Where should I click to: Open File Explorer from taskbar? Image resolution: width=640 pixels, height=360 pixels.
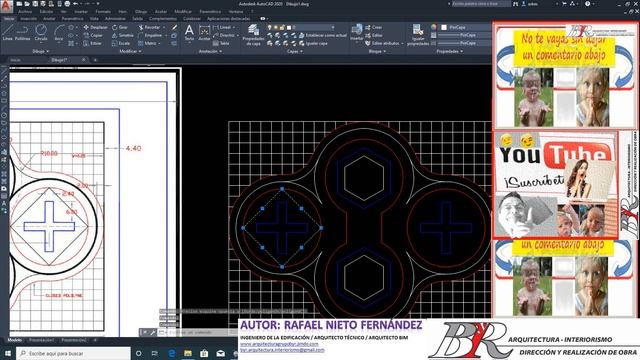pyautogui.click(x=188, y=353)
